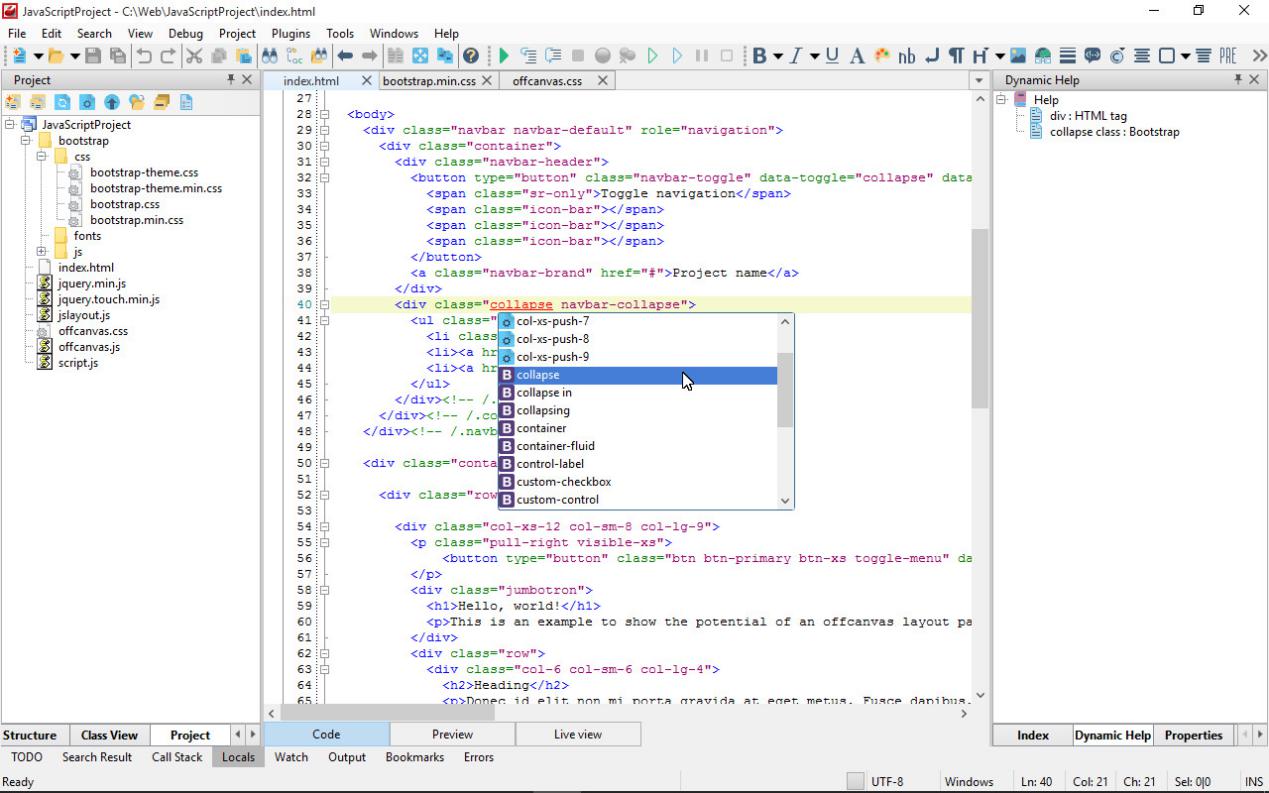Show more toolbar items via the chevron overflow
The image size is (1269, 793).
[1258, 56]
